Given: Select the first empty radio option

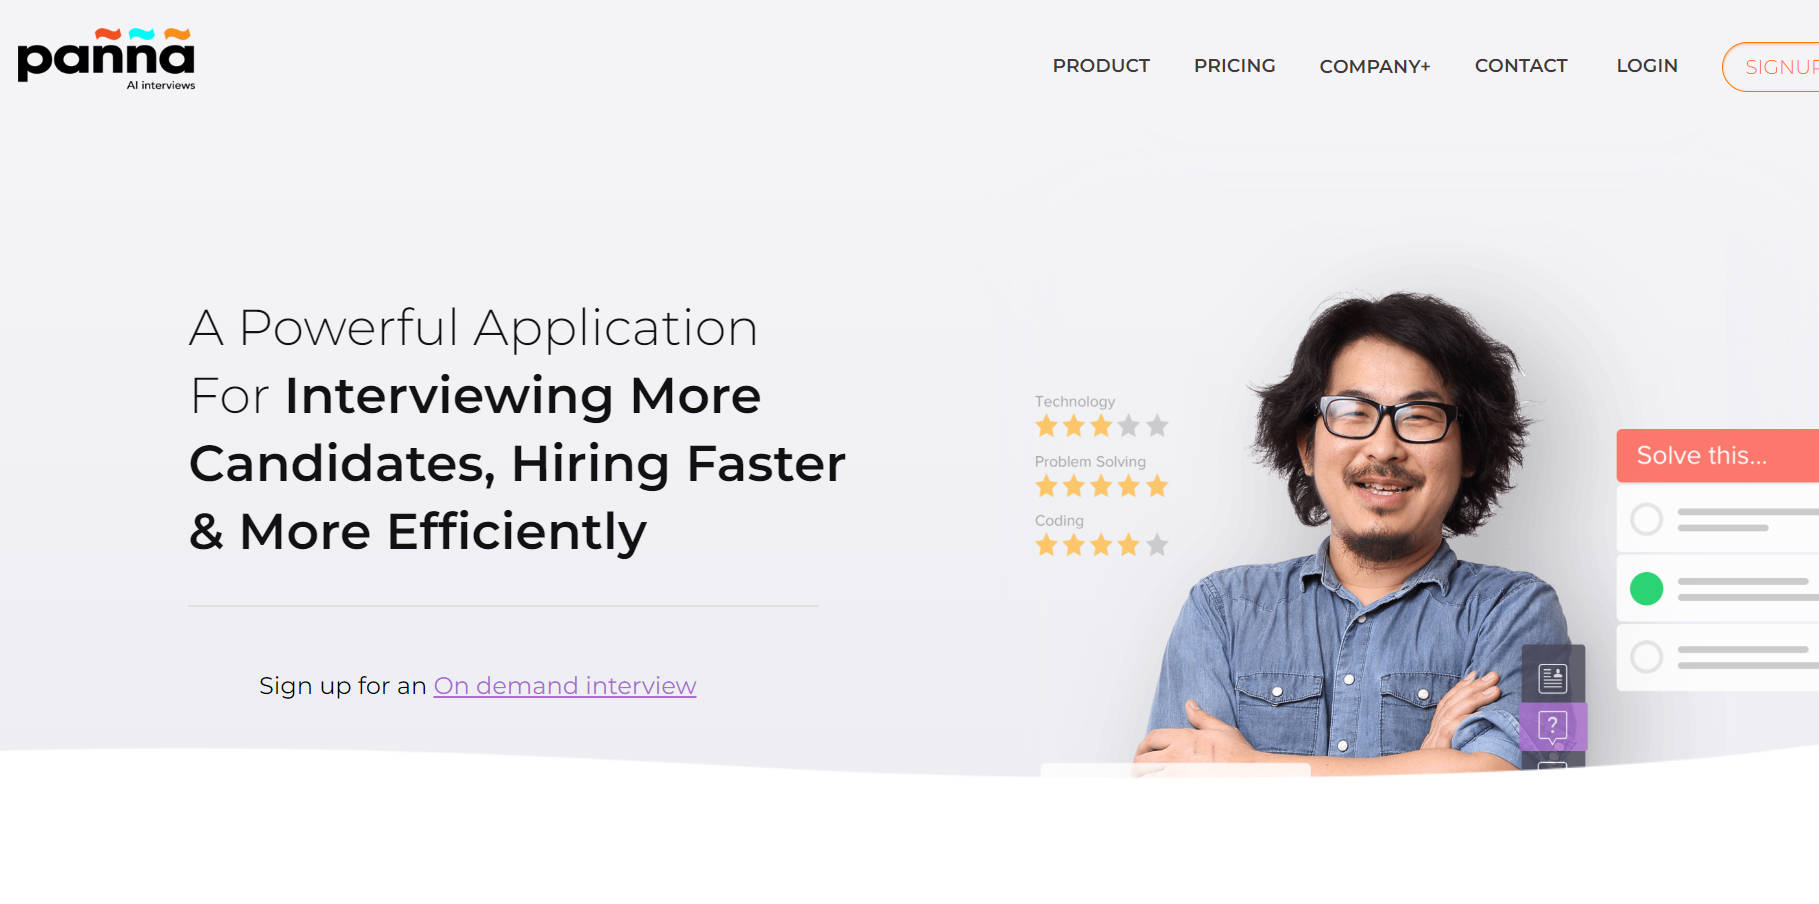Looking at the screenshot, I should [x=1646, y=520].
